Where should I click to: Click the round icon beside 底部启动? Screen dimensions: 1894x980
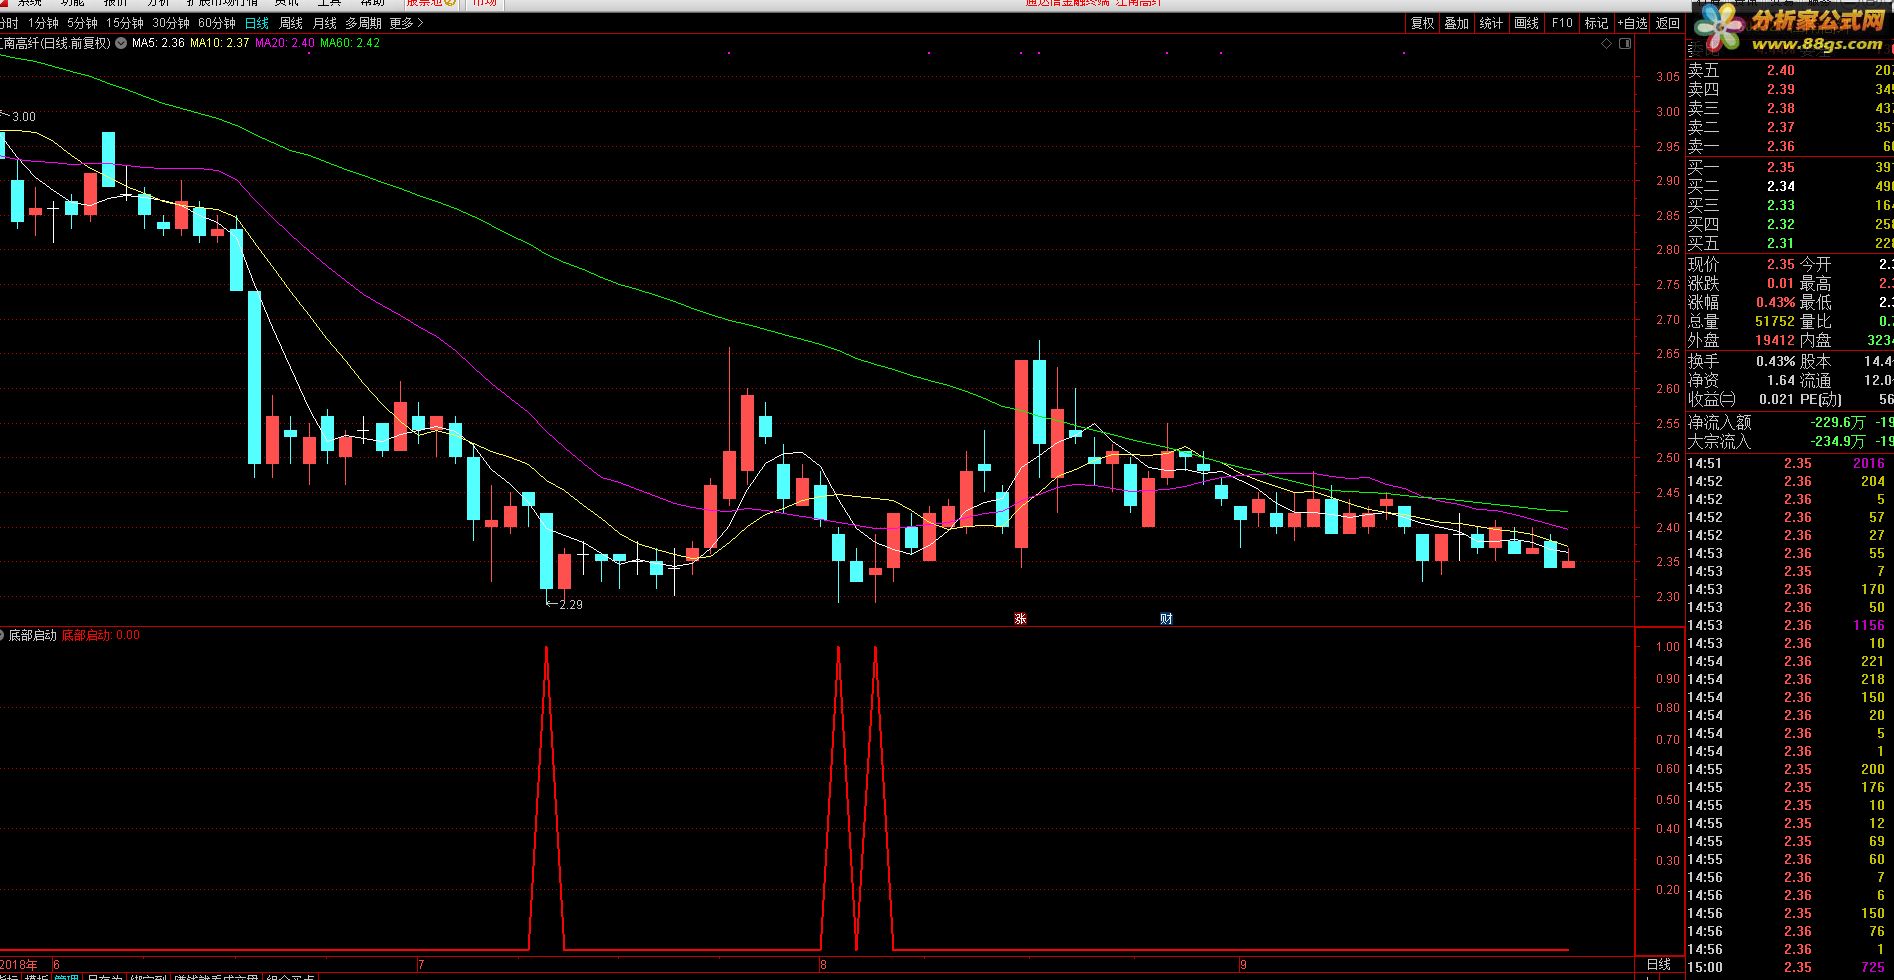coord(3,635)
